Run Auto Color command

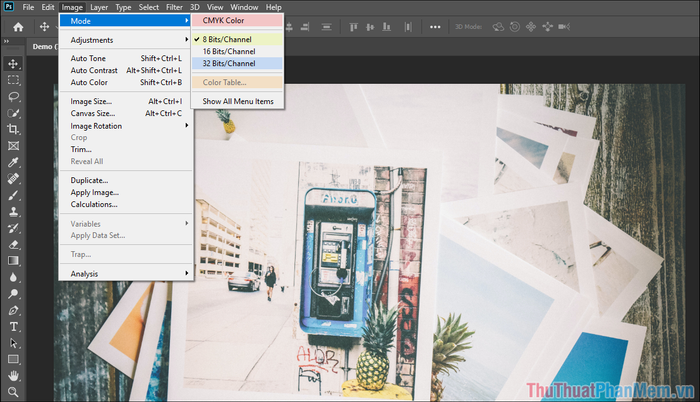(x=126, y=83)
